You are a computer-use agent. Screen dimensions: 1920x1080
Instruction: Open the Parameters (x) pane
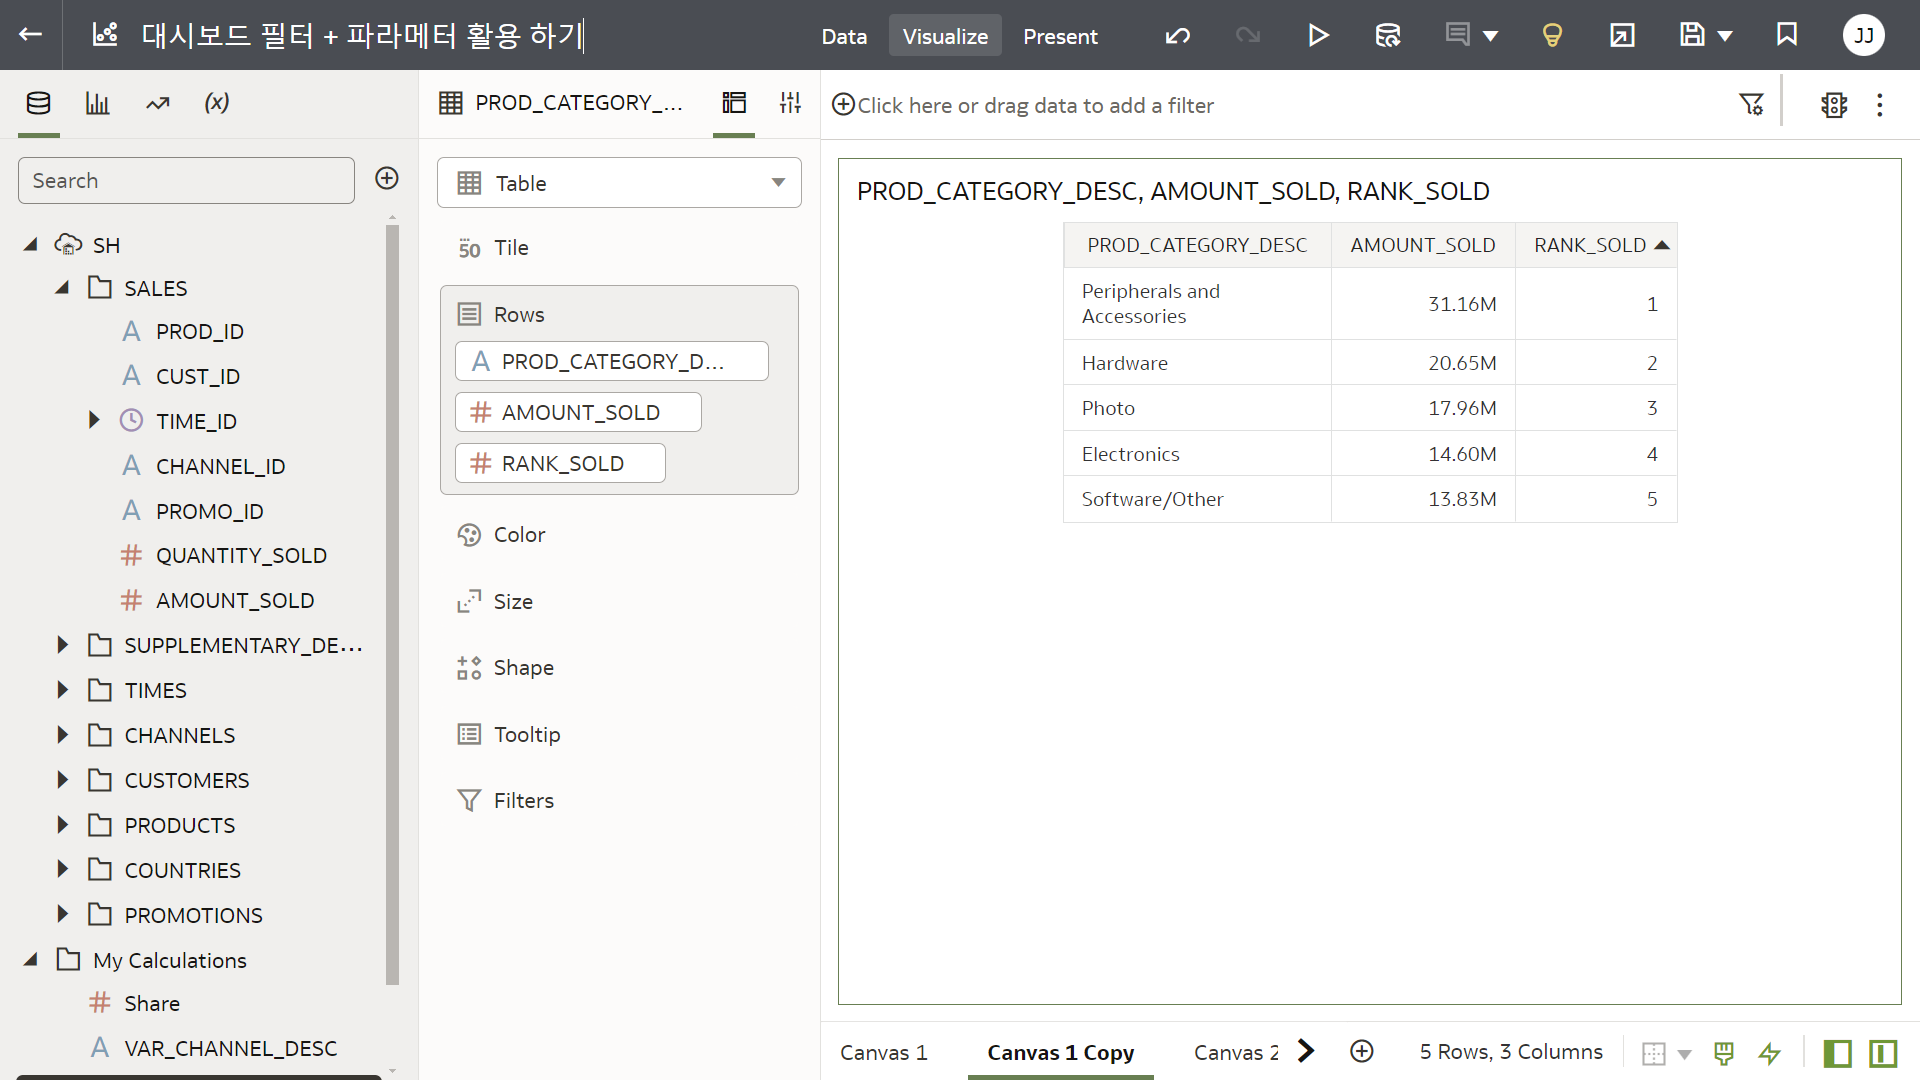coord(216,103)
